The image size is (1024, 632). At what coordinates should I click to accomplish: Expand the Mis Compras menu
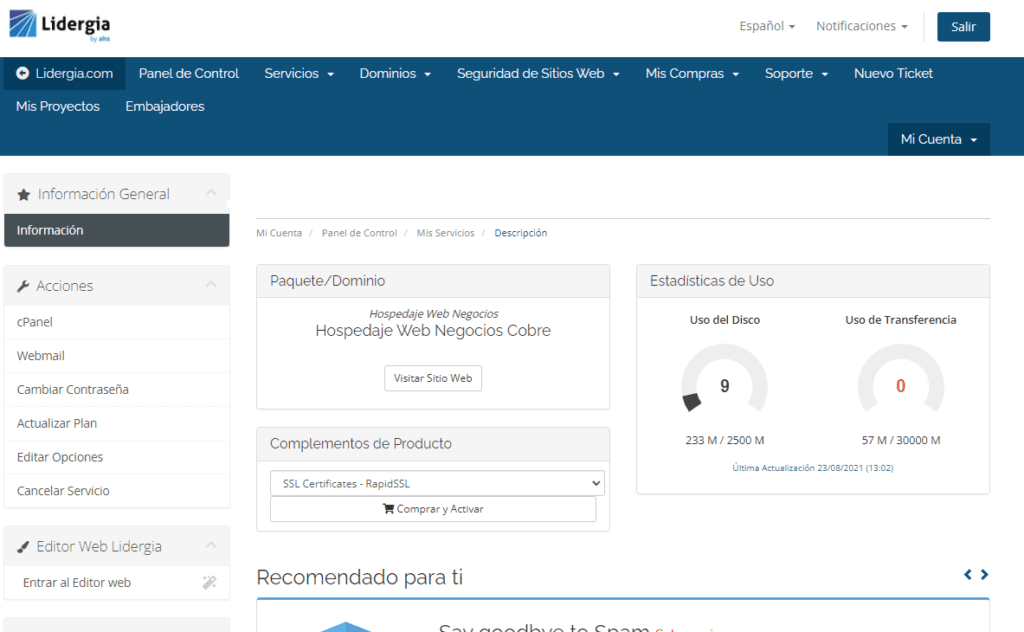click(692, 73)
